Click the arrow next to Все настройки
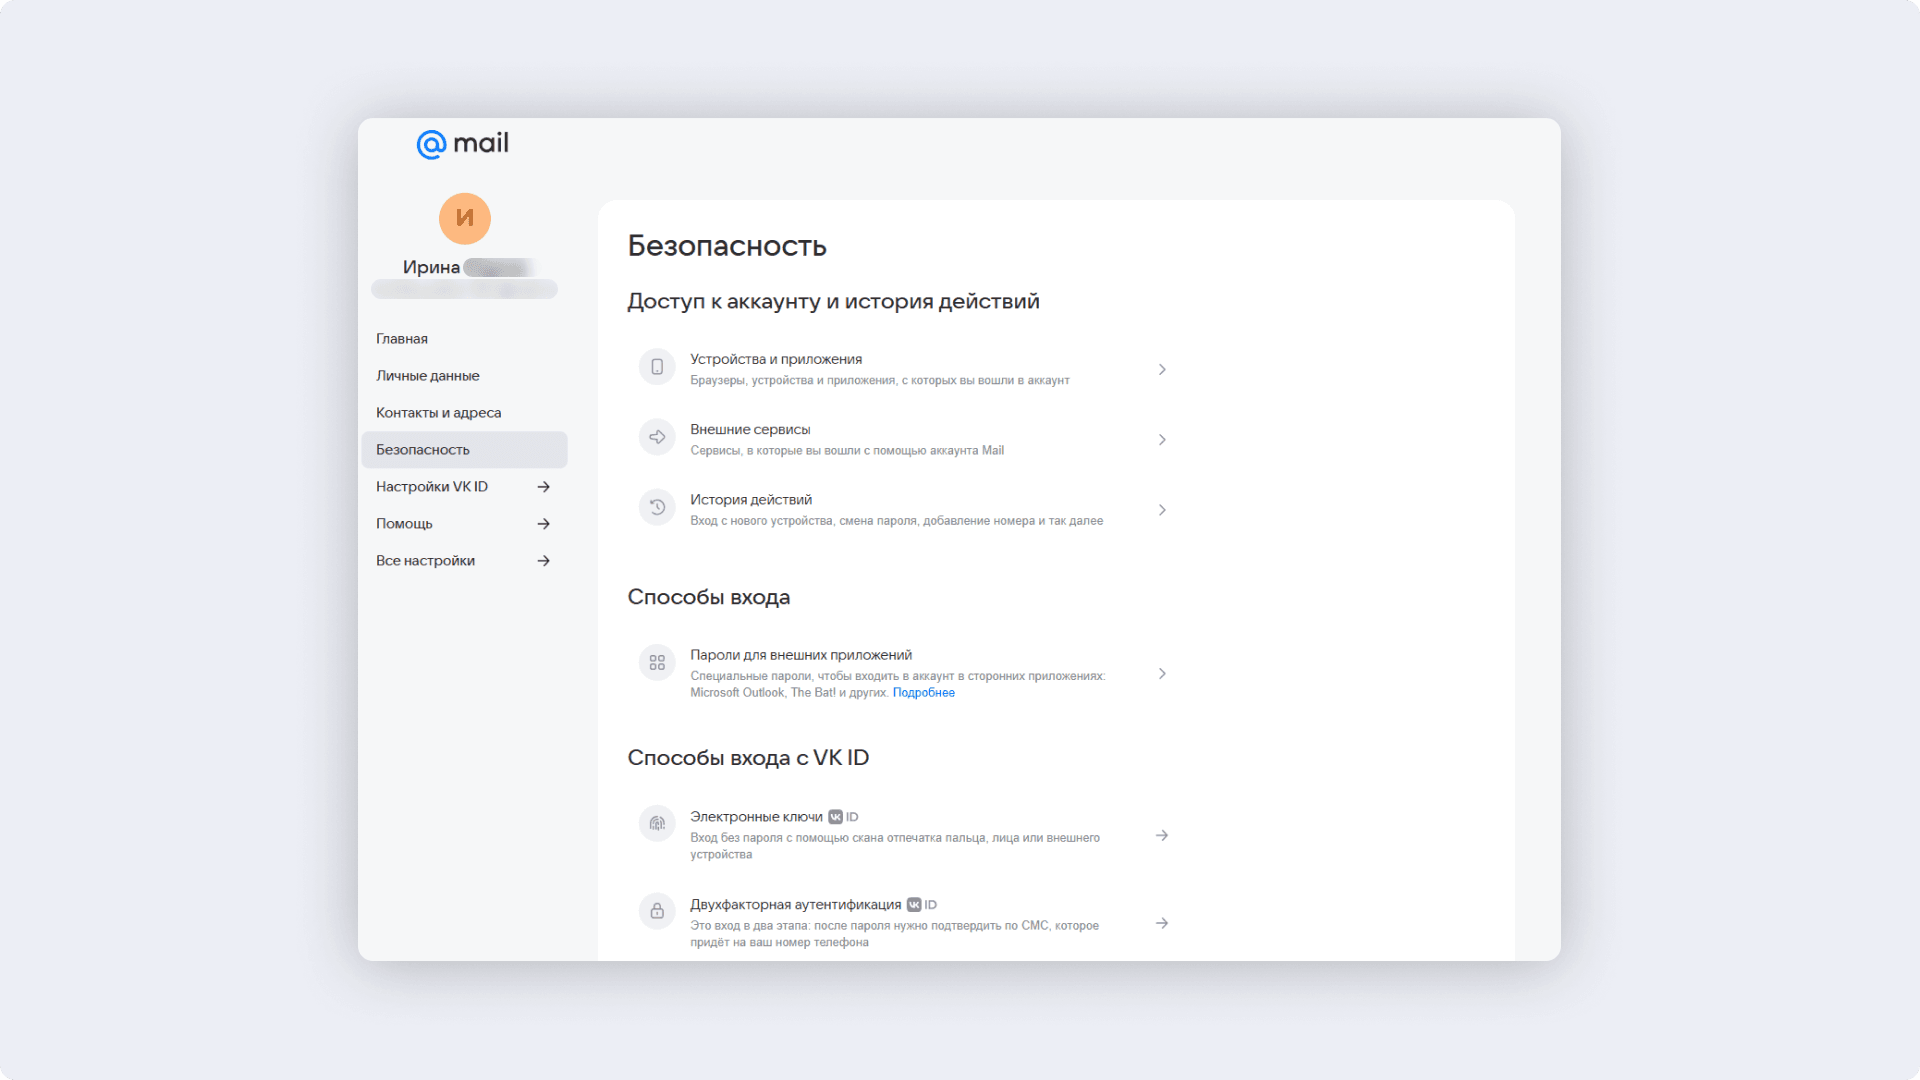The width and height of the screenshot is (1920, 1080). pyautogui.click(x=543, y=560)
